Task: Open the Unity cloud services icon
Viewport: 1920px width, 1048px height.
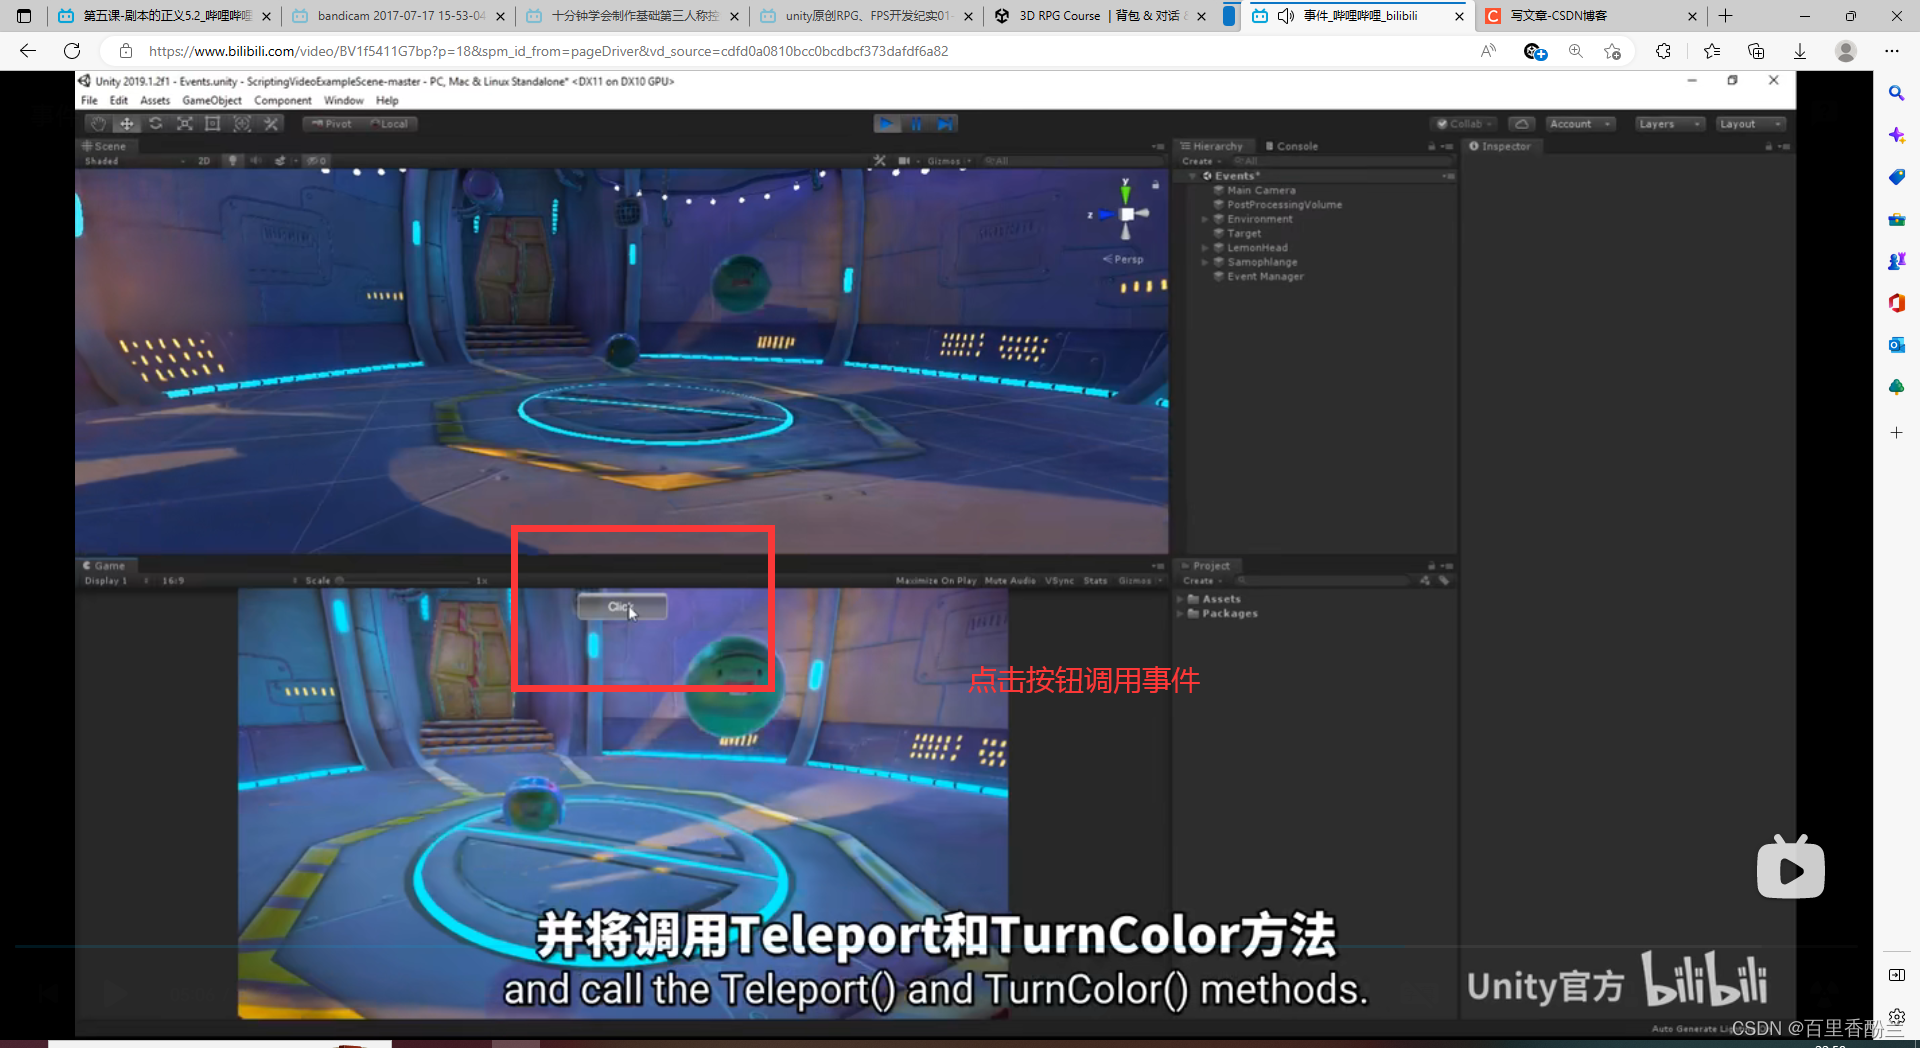Action: tap(1522, 124)
